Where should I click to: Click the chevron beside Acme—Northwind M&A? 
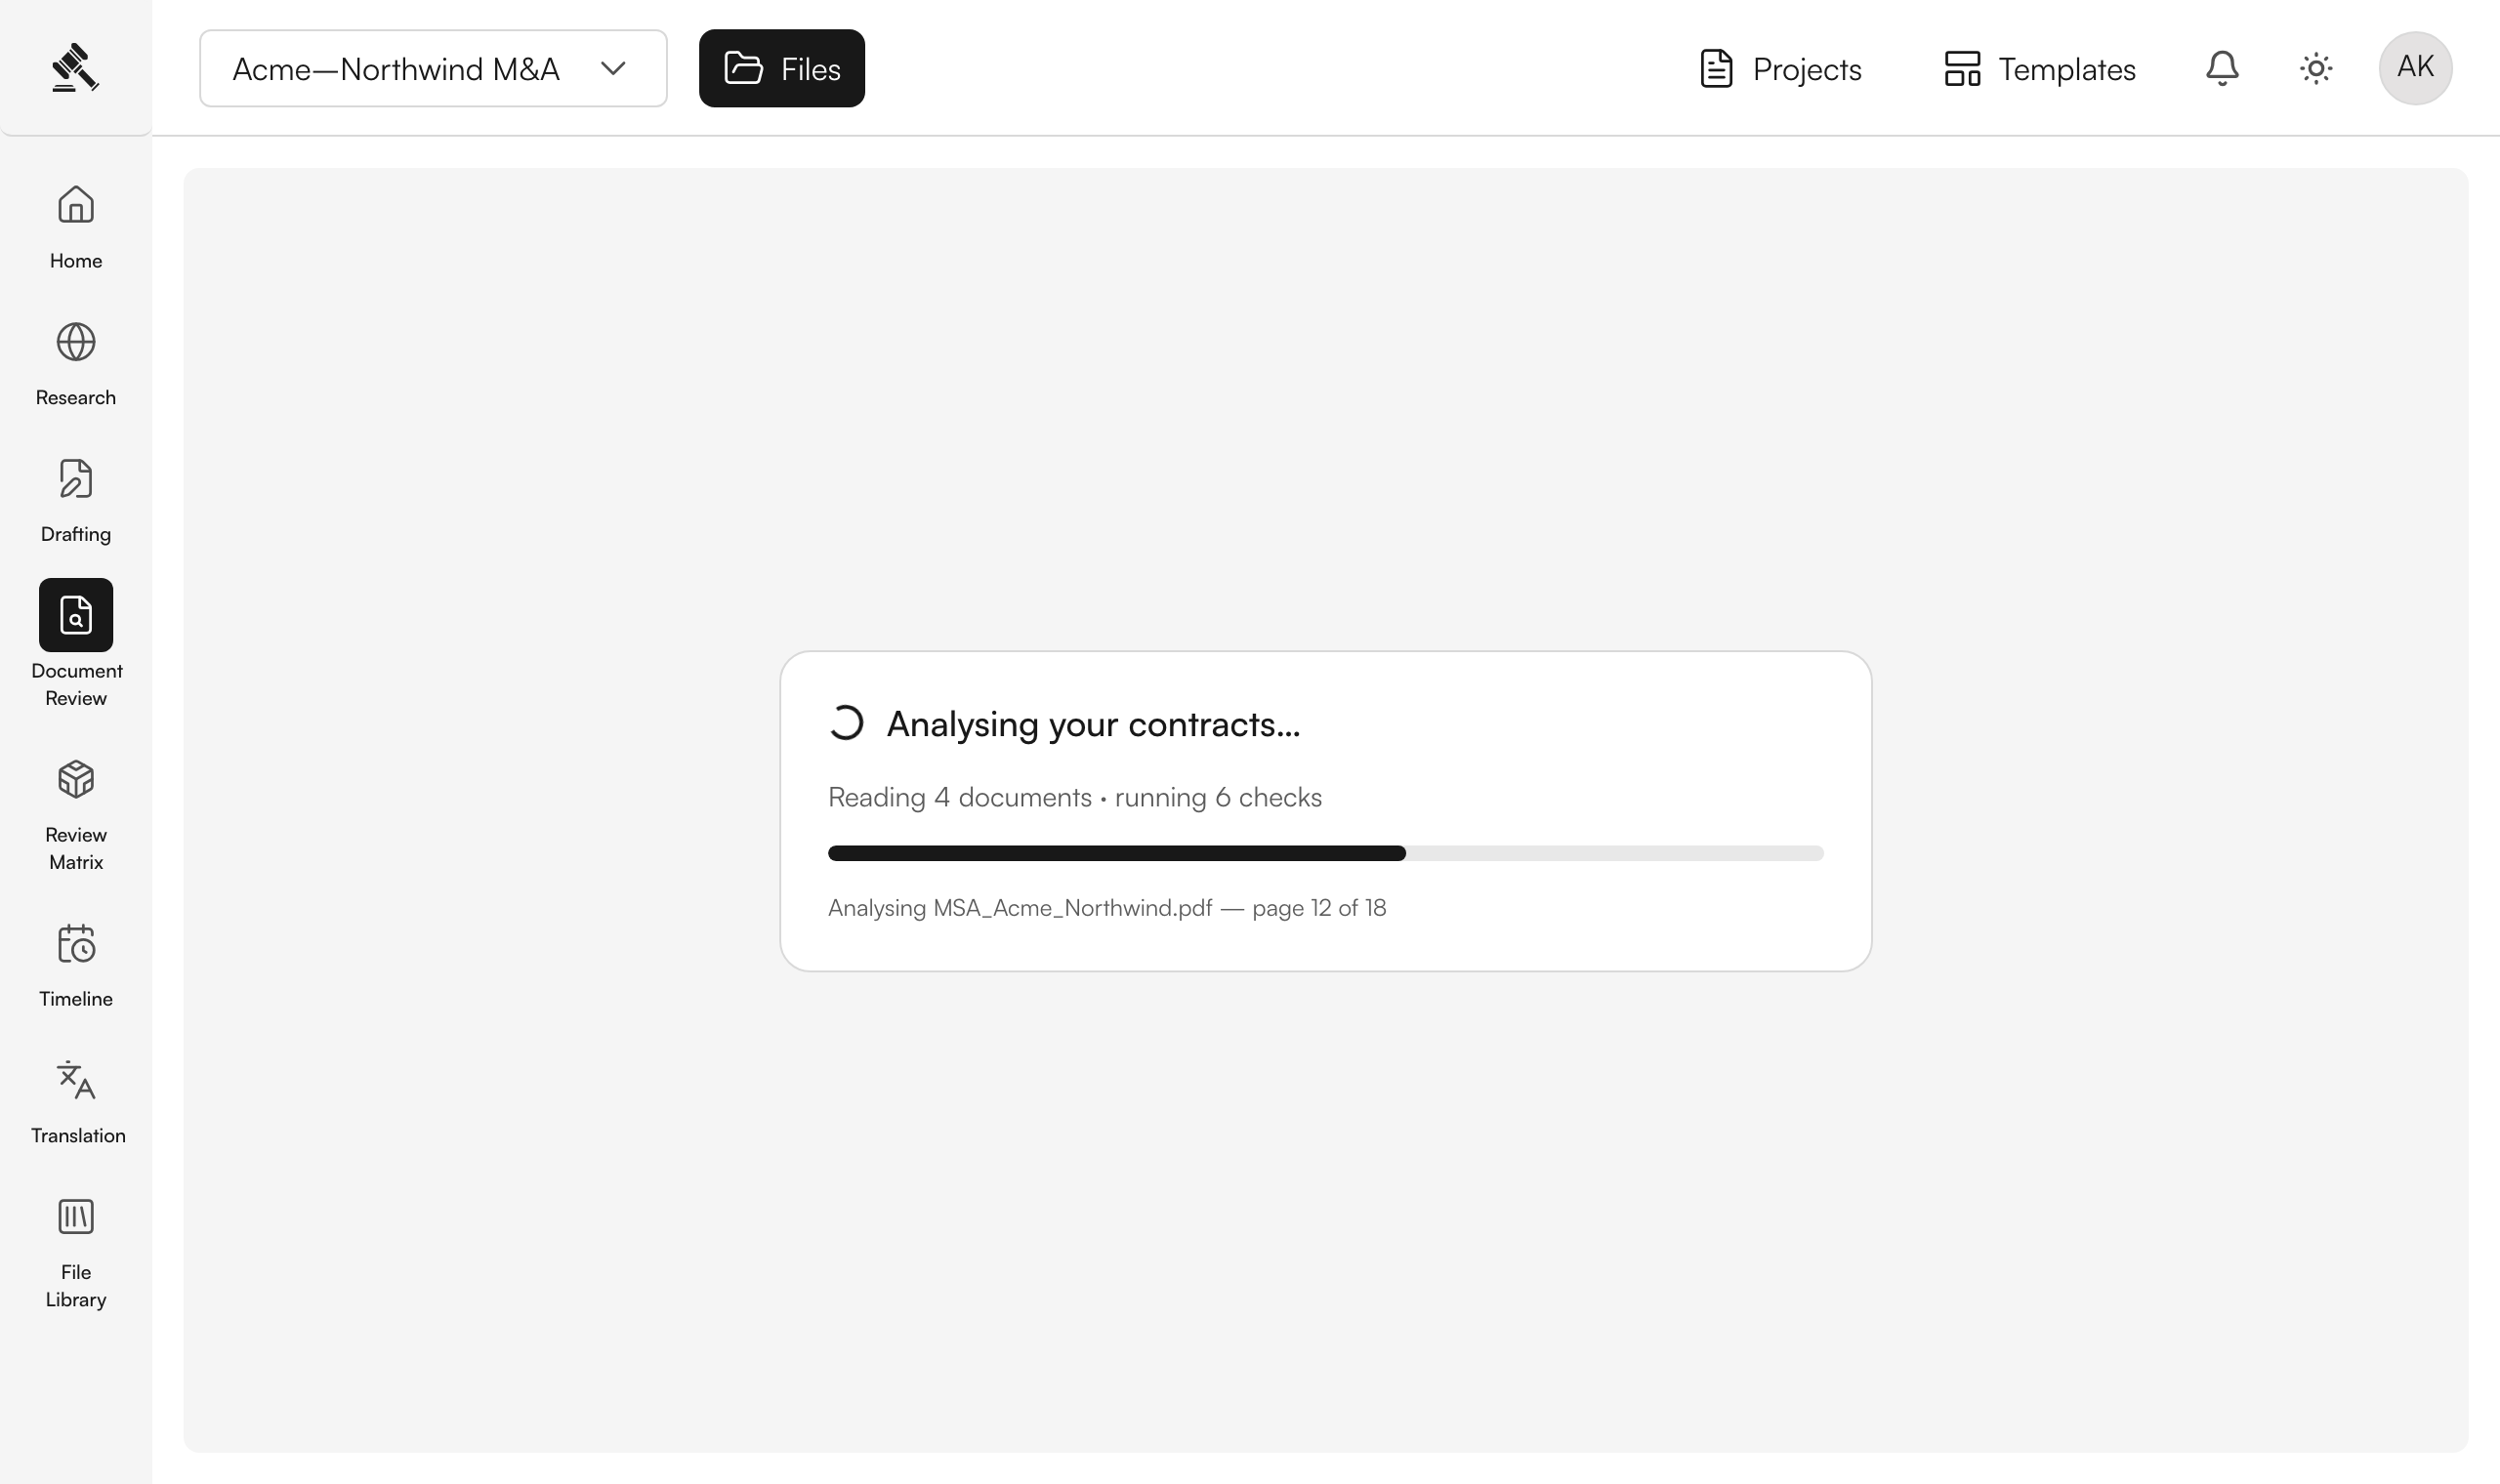pos(613,68)
